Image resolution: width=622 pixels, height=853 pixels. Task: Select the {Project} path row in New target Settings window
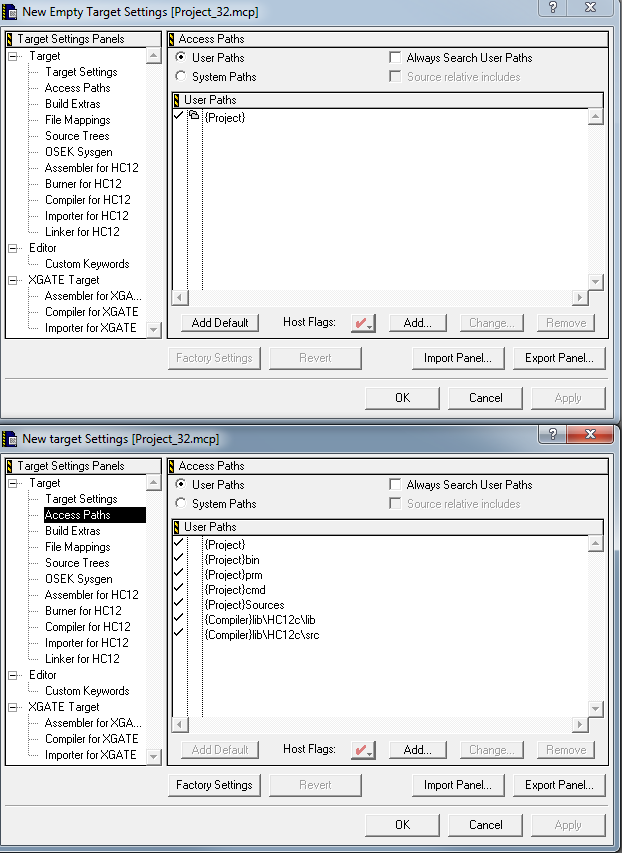(x=225, y=545)
